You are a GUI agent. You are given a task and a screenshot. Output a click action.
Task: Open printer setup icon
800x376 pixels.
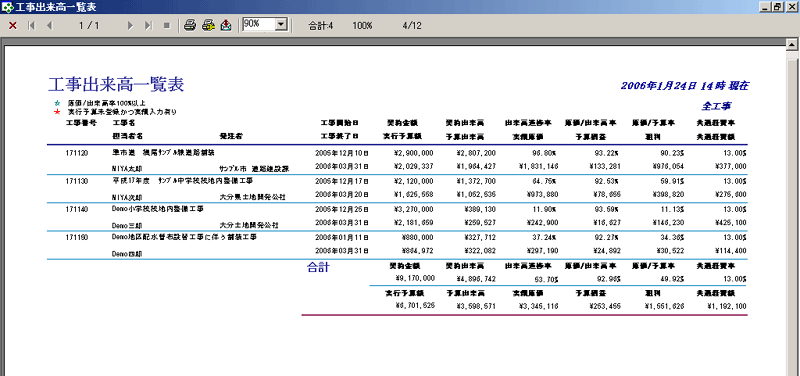click(x=208, y=26)
